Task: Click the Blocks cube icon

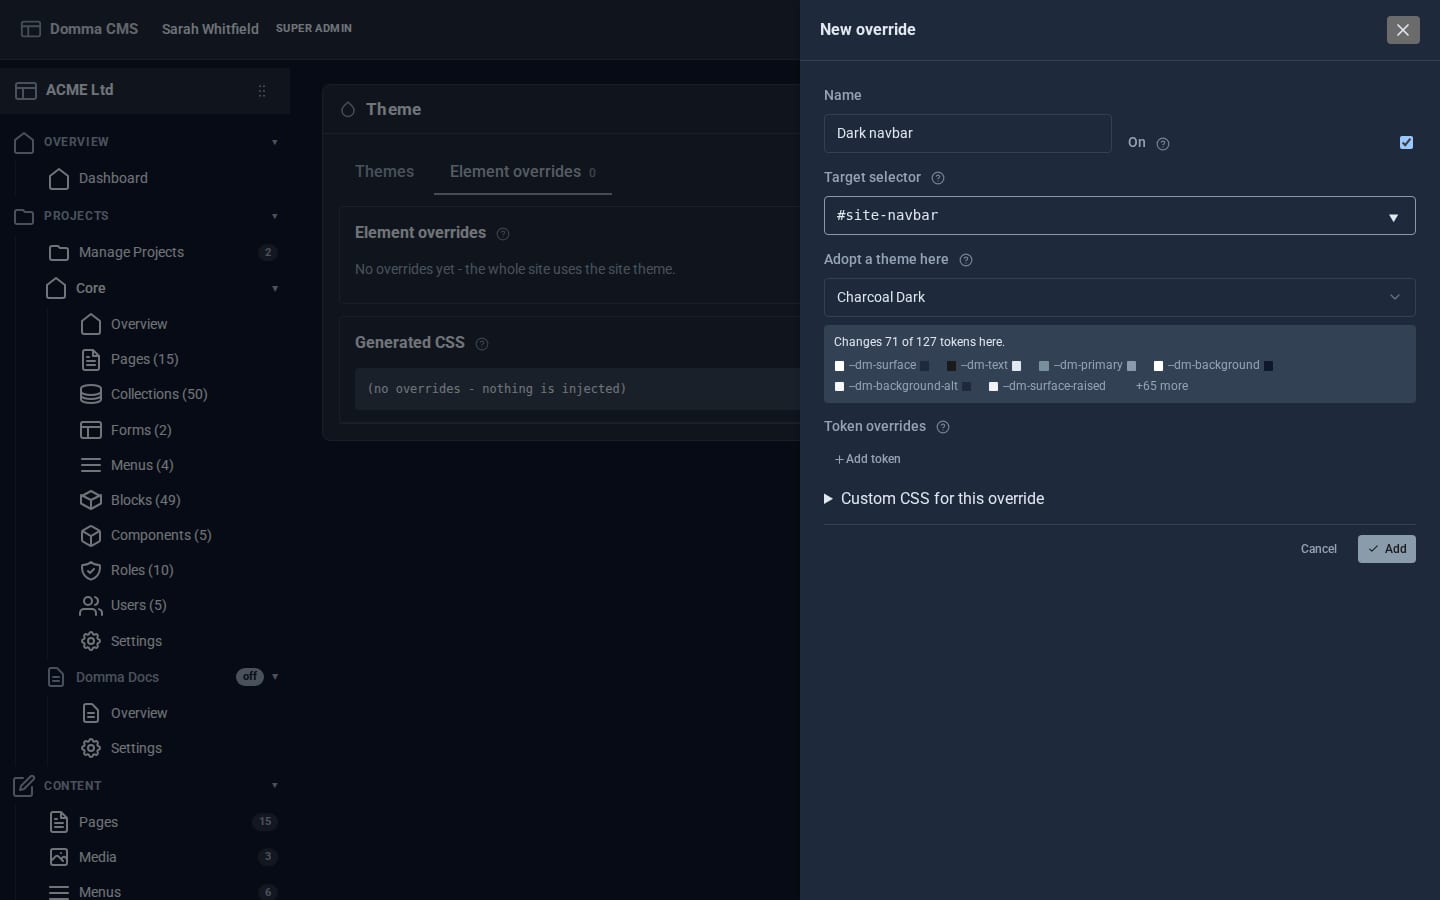Action: click(91, 500)
